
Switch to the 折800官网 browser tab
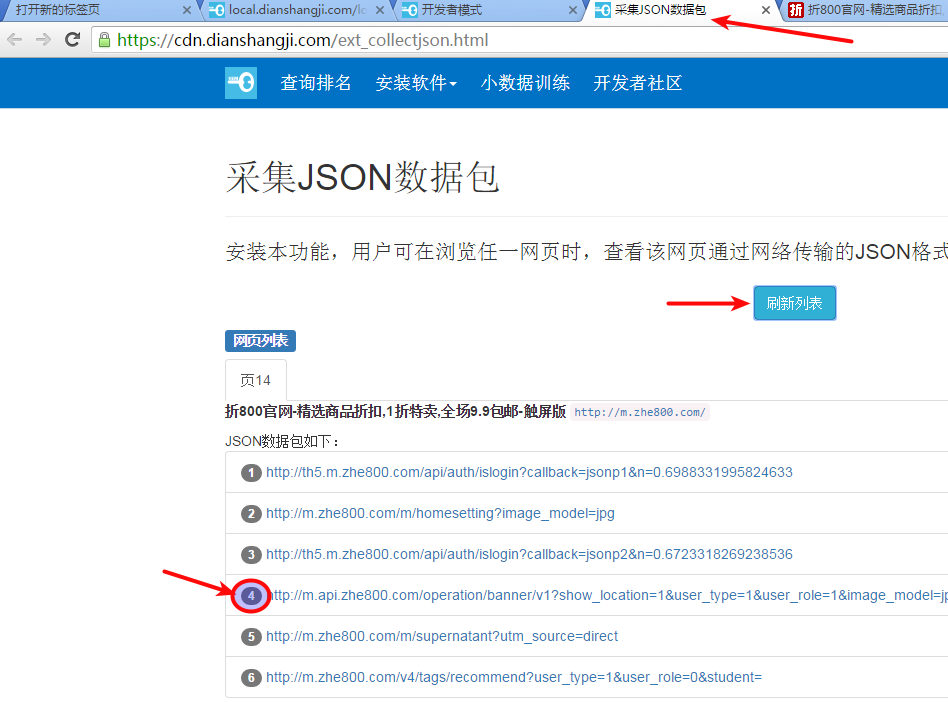870,10
